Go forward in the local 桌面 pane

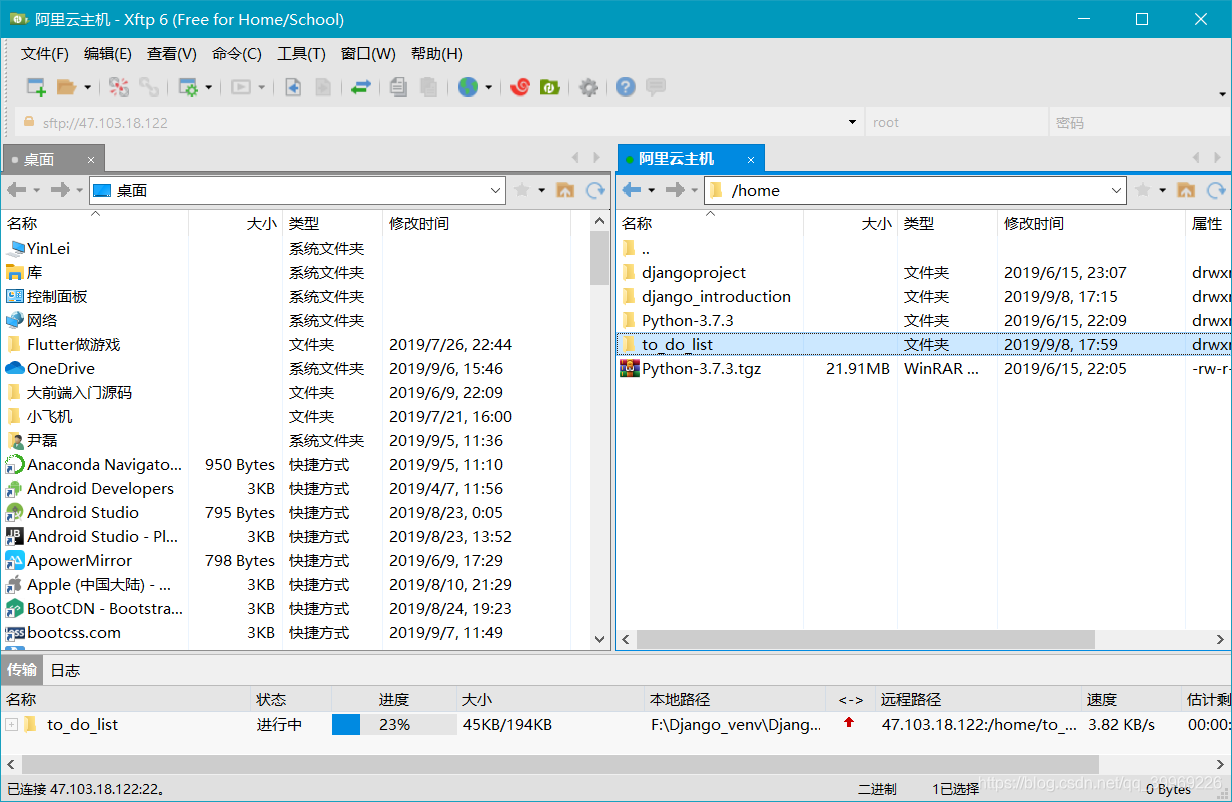60,190
